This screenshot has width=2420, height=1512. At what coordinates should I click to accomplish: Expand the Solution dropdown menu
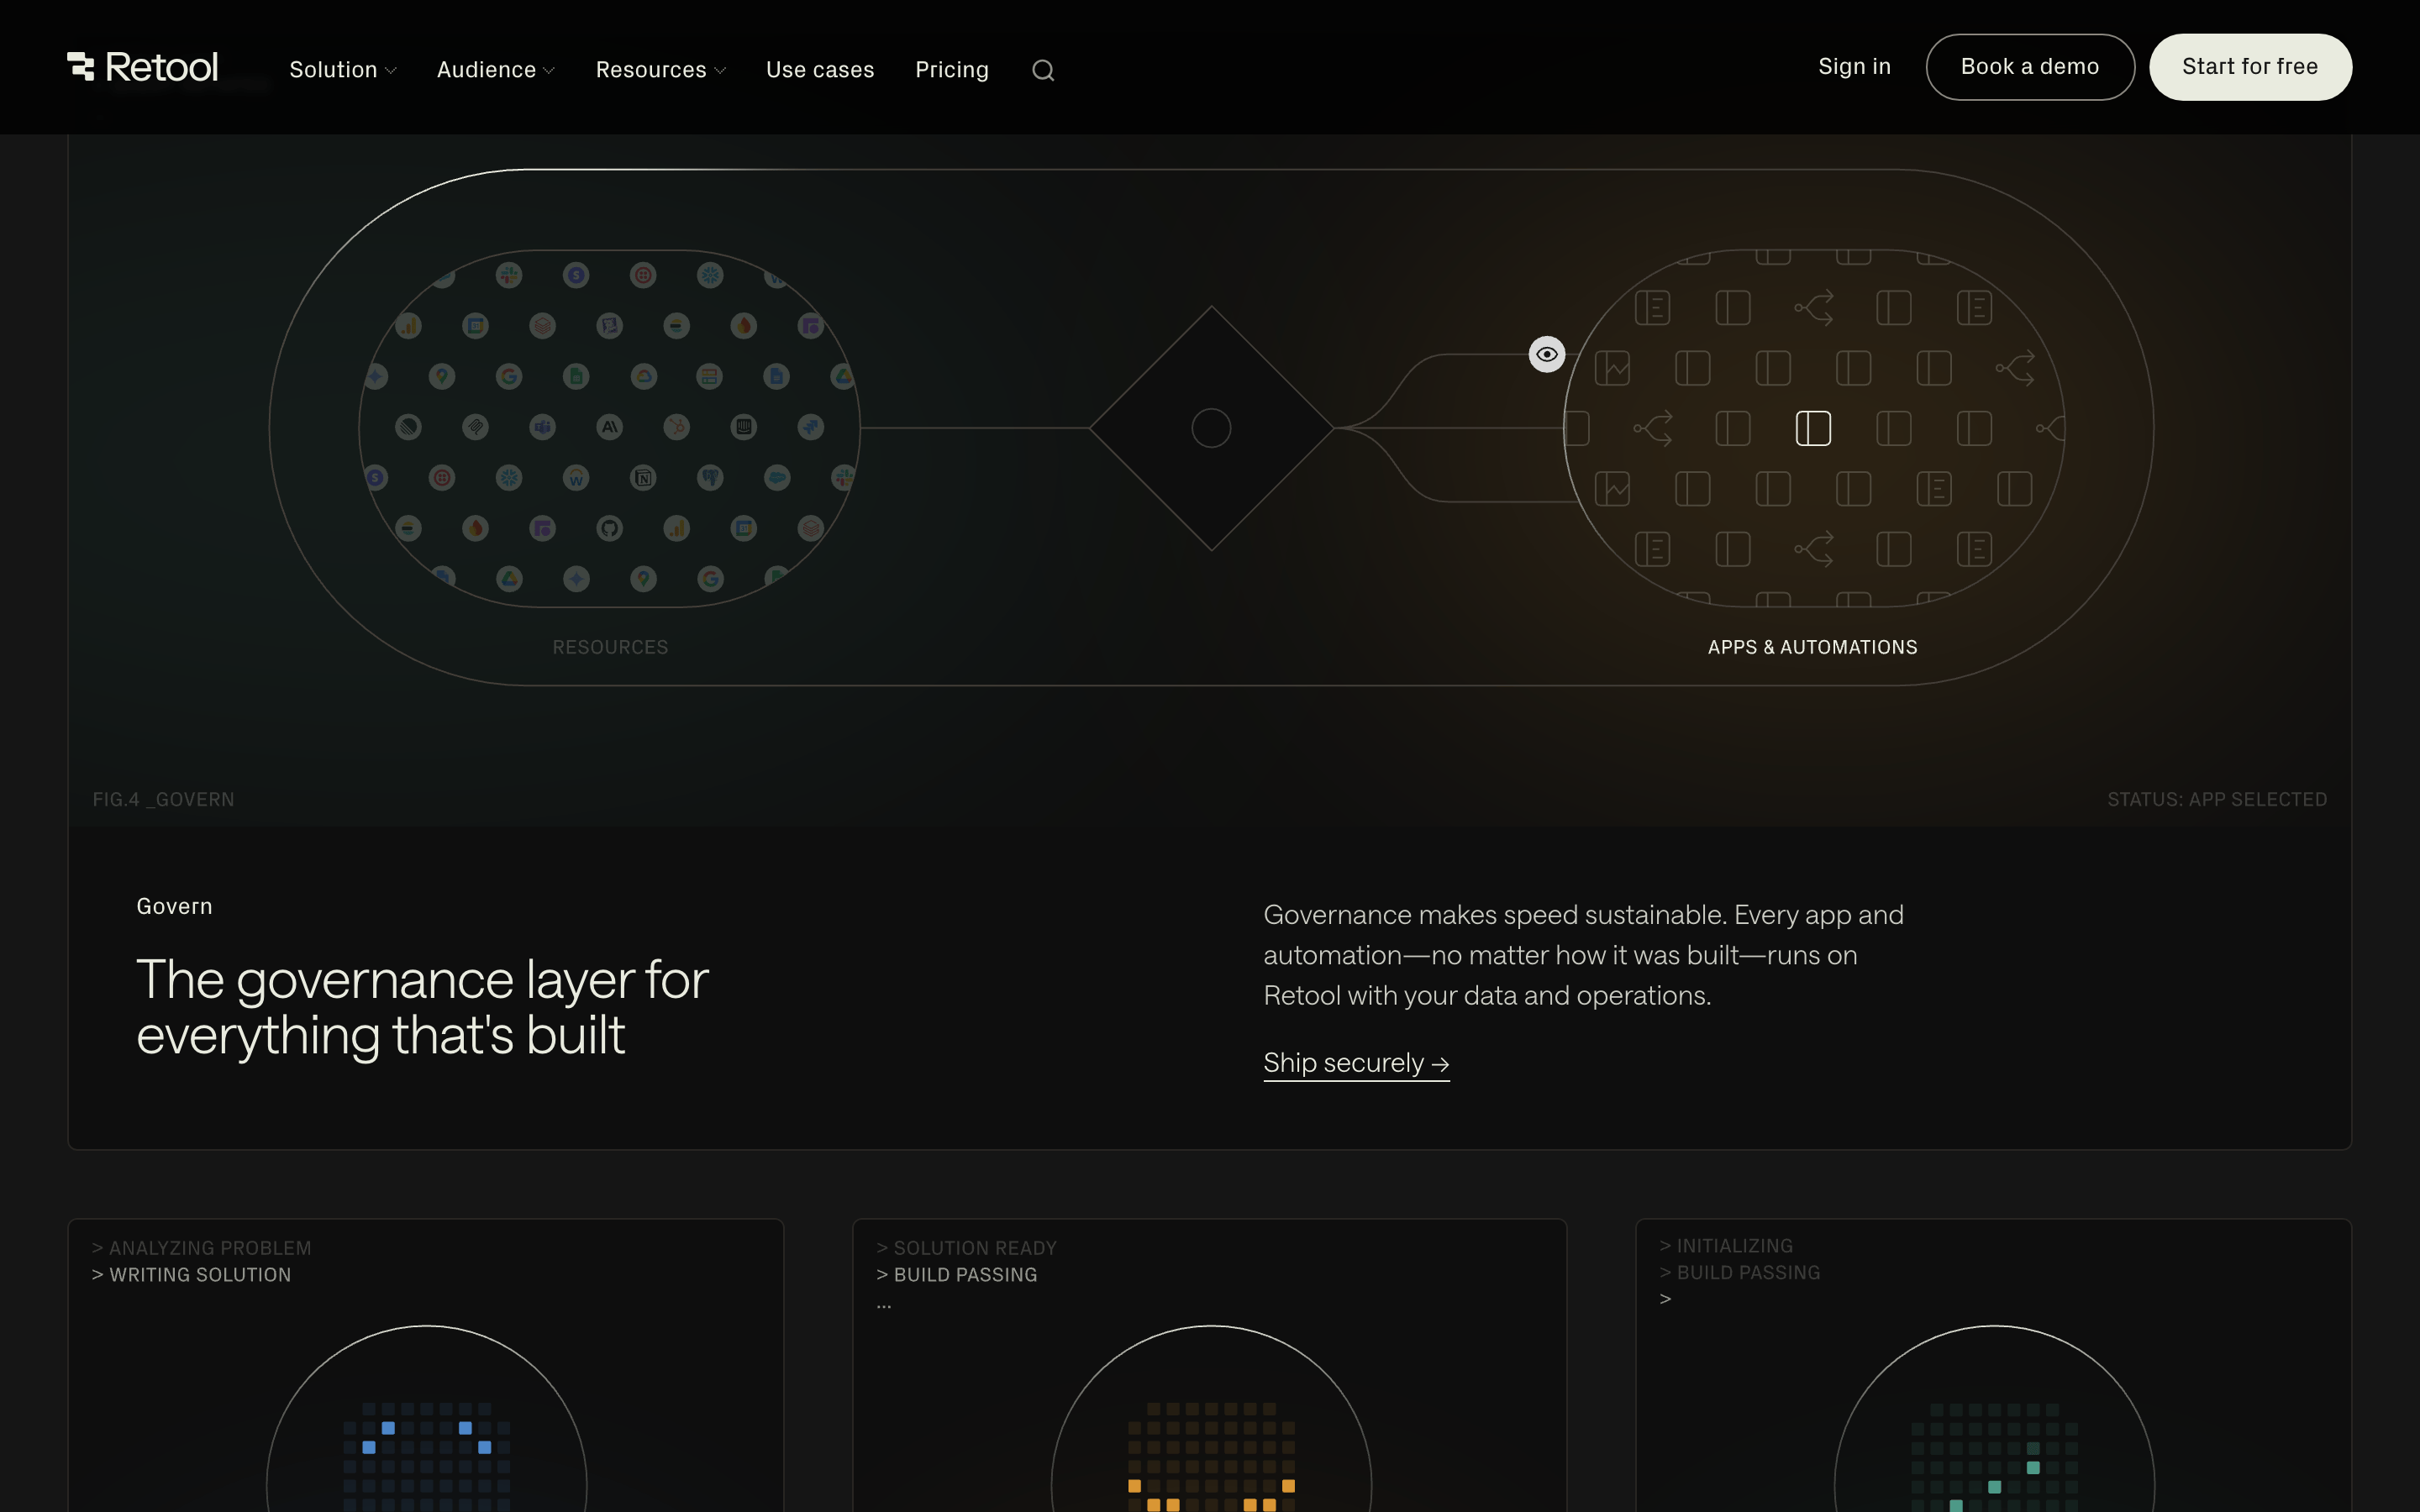(x=343, y=70)
